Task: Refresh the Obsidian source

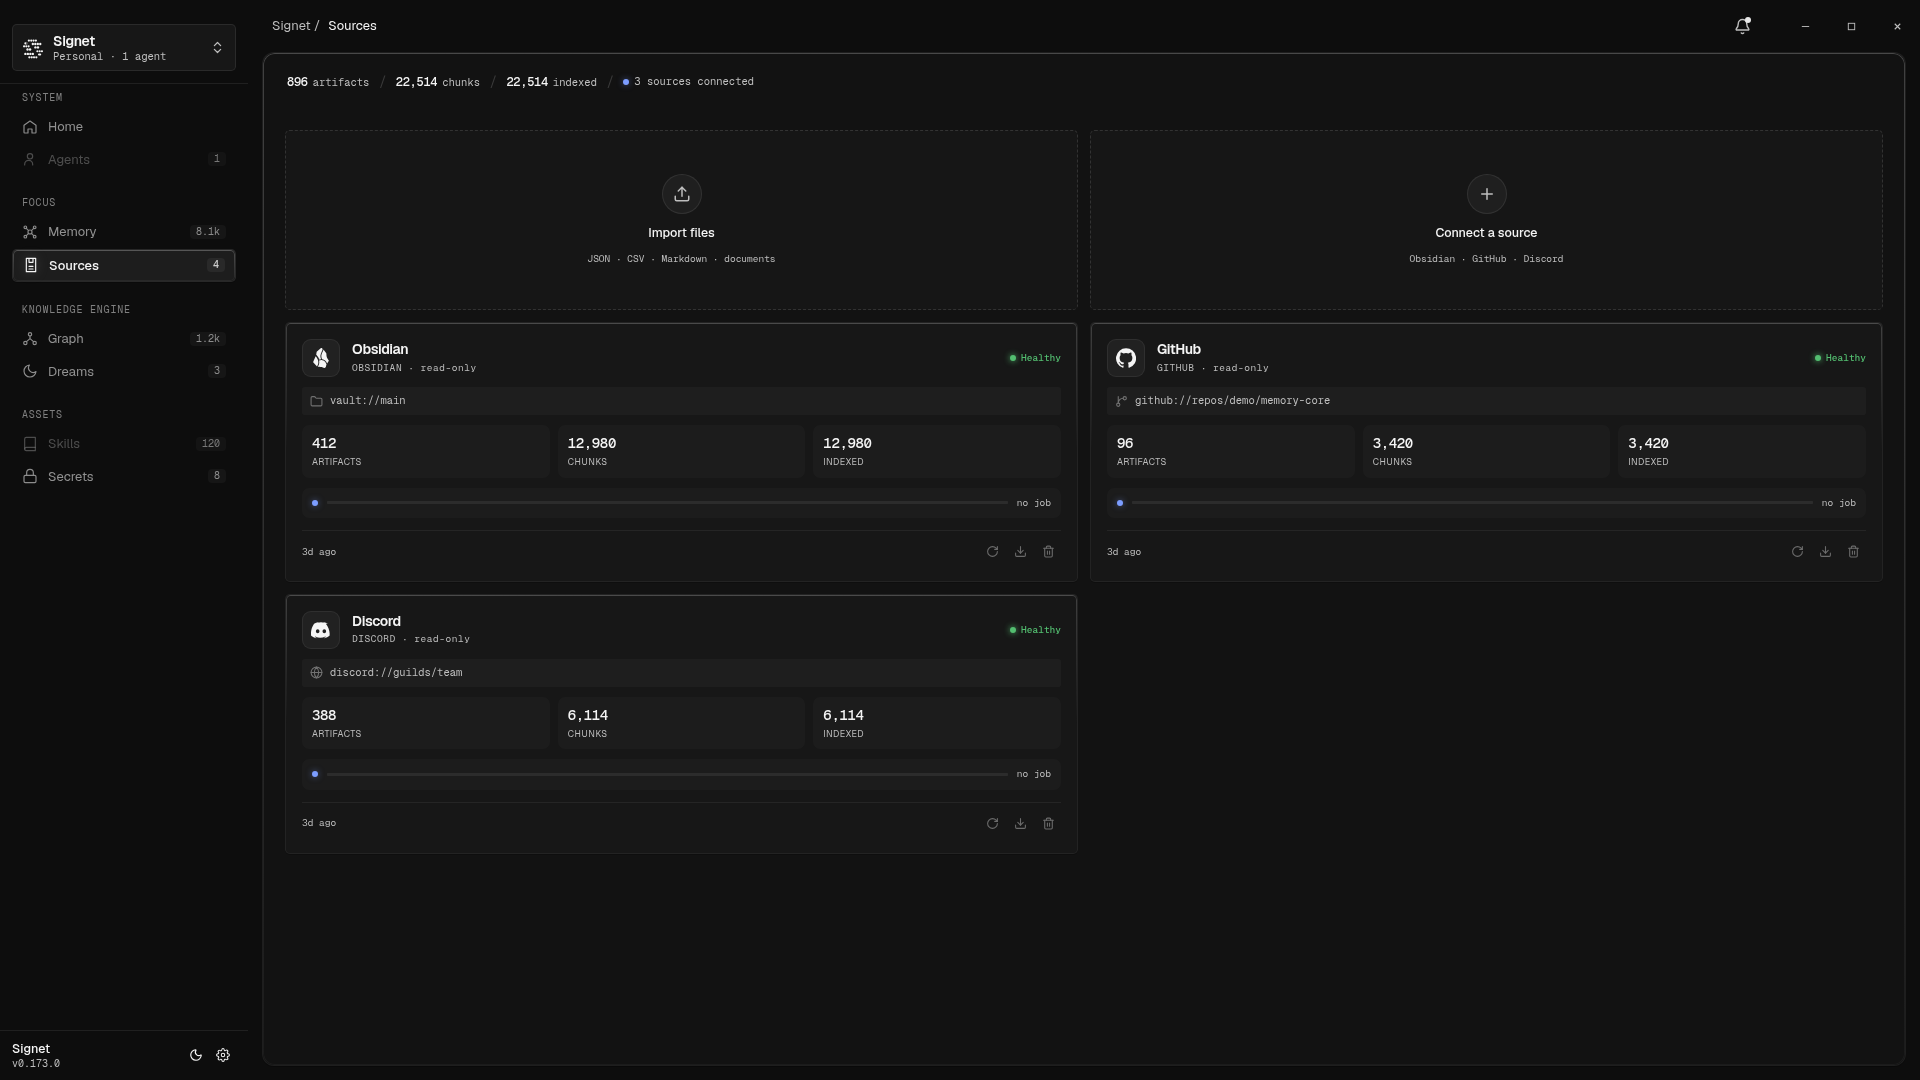Action: coord(992,552)
